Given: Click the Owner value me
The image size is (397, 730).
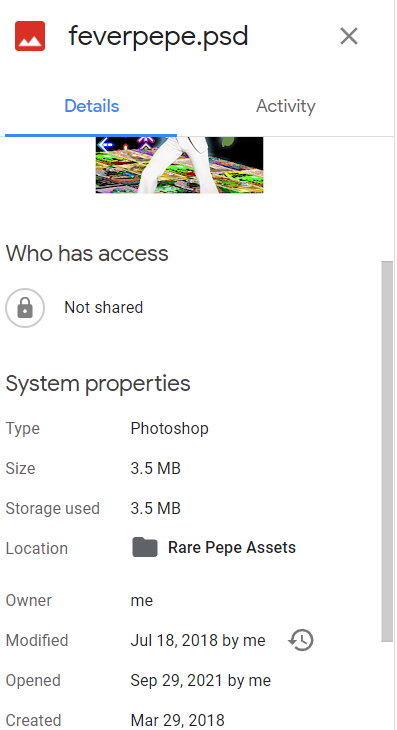Looking at the screenshot, I should click(x=141, y=601).
